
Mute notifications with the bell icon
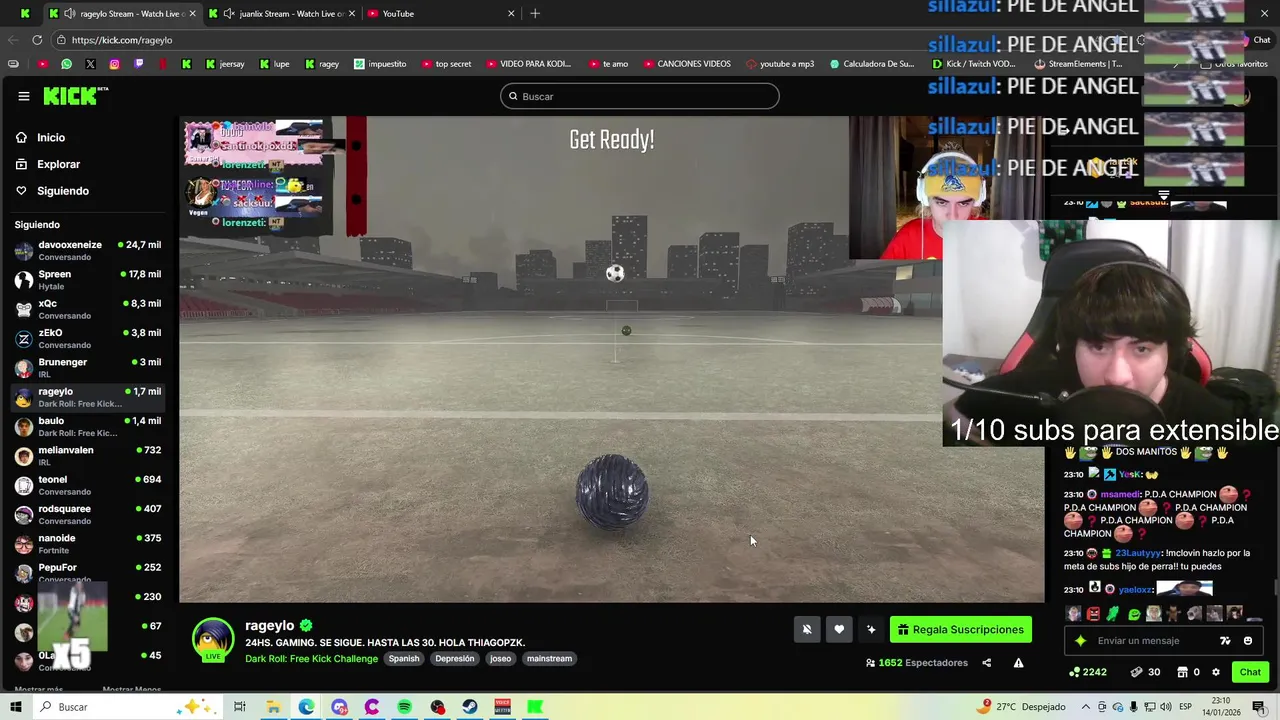(x=807, y=629)
